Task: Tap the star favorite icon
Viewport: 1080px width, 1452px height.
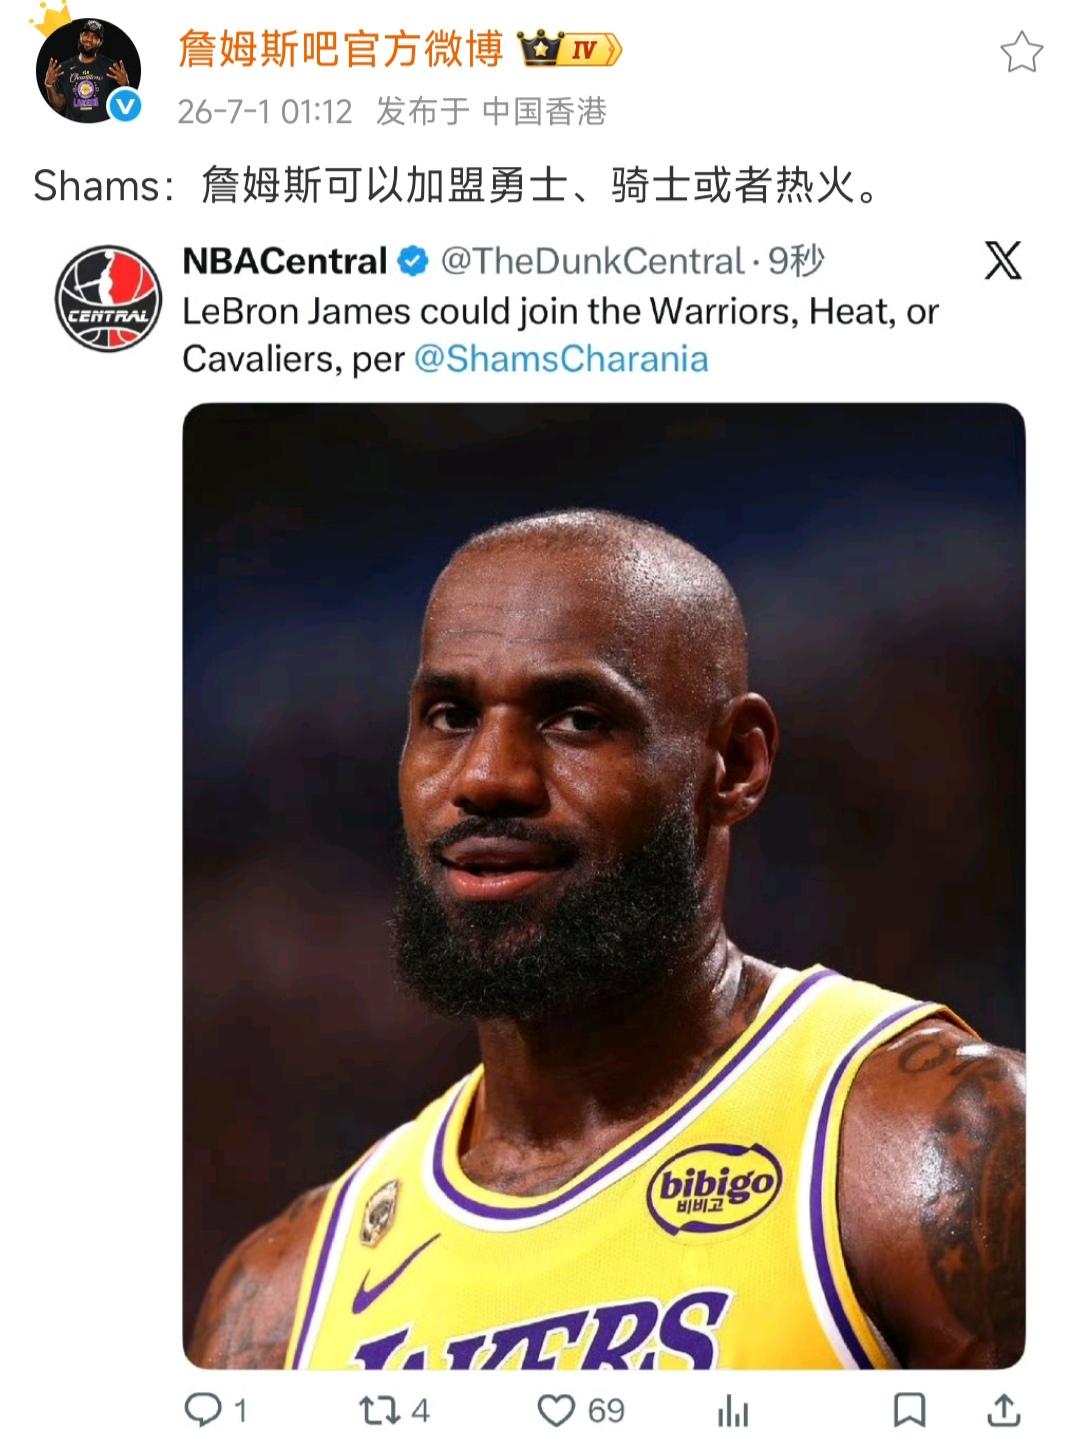Action: [1021, 52]
